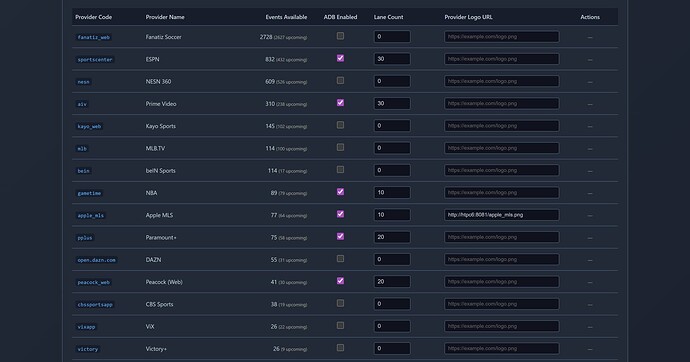Click the NESN 360 provider name

pyautogui.click(x=158, y=81)
